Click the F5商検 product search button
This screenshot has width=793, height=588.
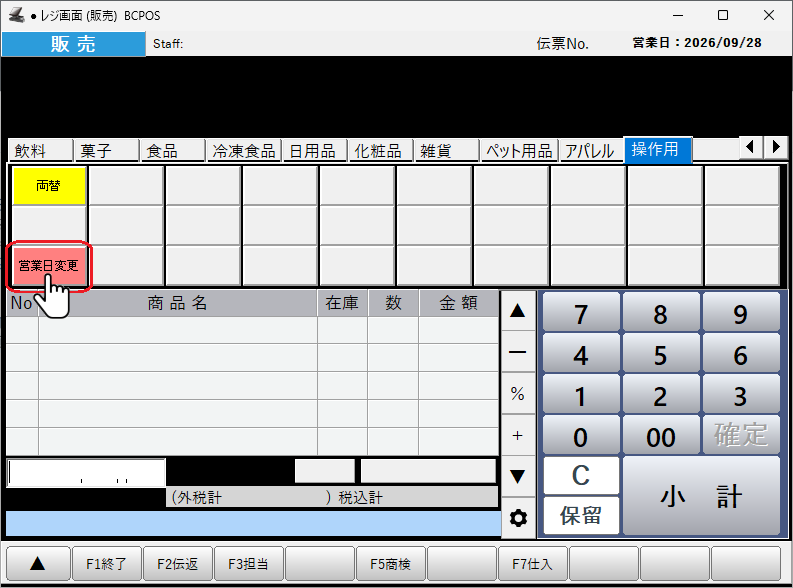pyautogui.click(x=390, y=563)
